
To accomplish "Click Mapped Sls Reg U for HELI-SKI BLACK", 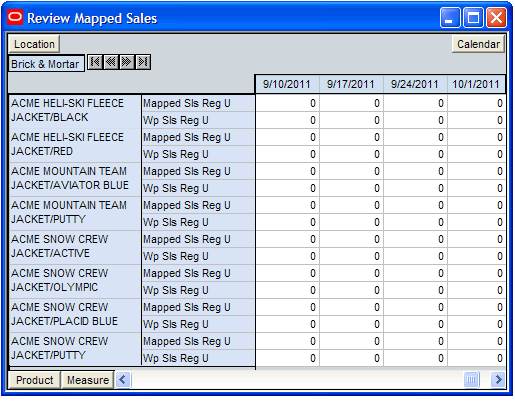I will (198, 103).
